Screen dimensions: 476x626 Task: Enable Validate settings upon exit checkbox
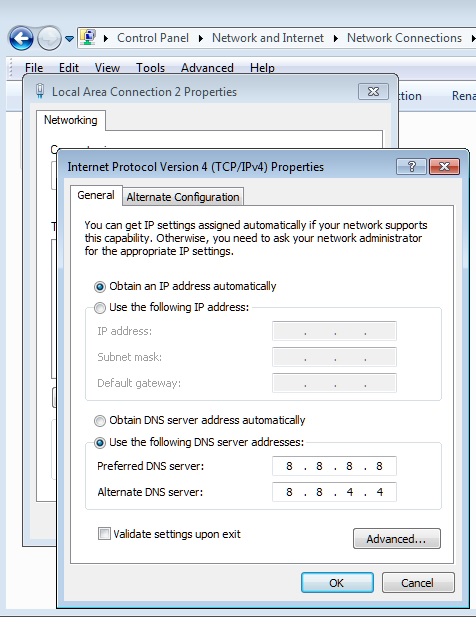pyautogui.click(x=104, y=534)
